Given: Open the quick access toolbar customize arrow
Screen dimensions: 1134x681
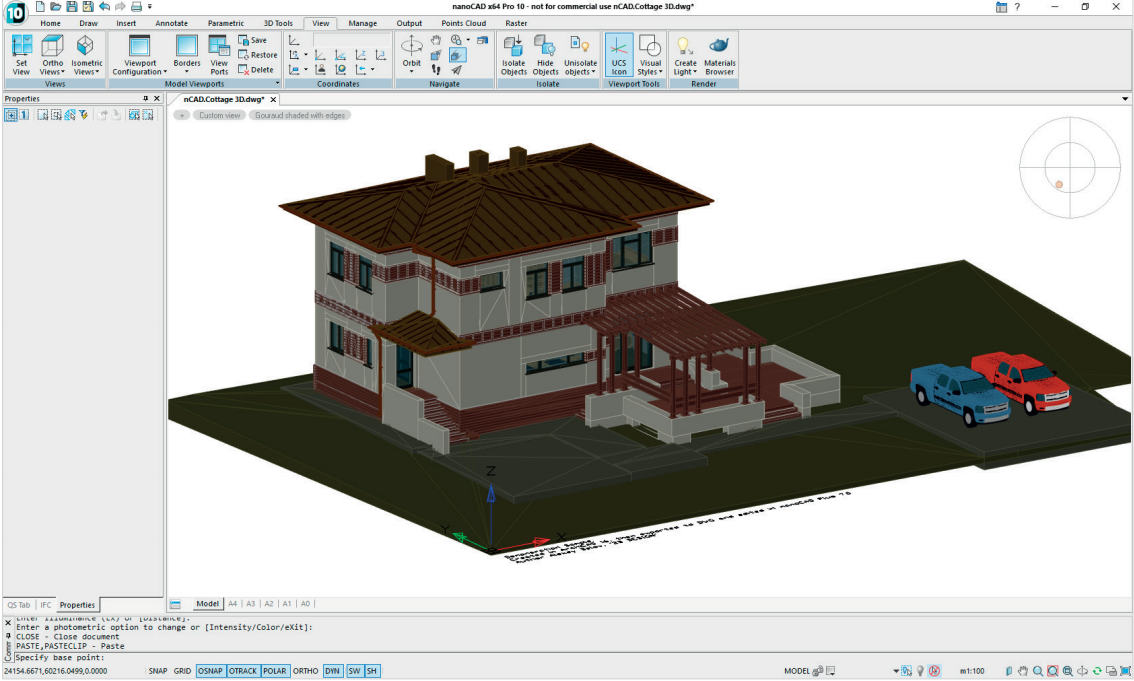Looking at the screenshot, I should 150,7.
